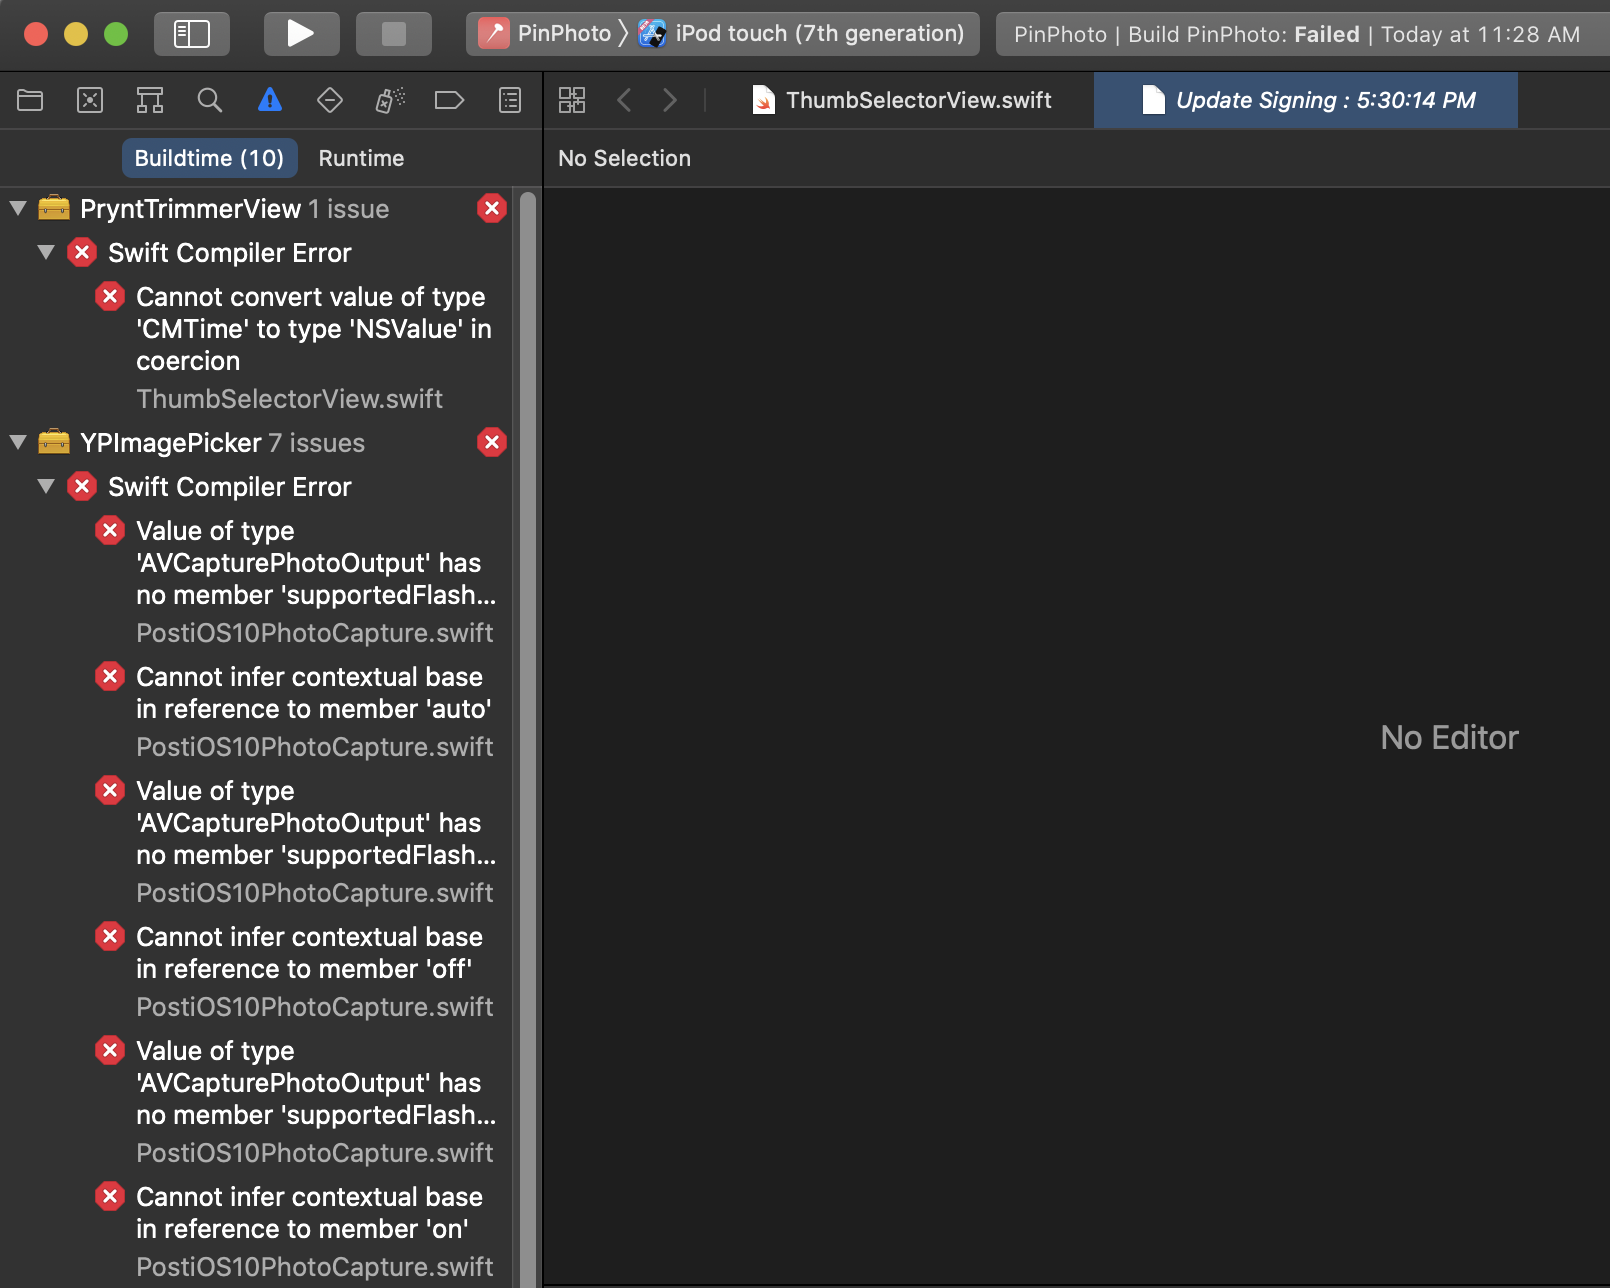
Task: Go forward in editor history
Action: pos(670,100)
